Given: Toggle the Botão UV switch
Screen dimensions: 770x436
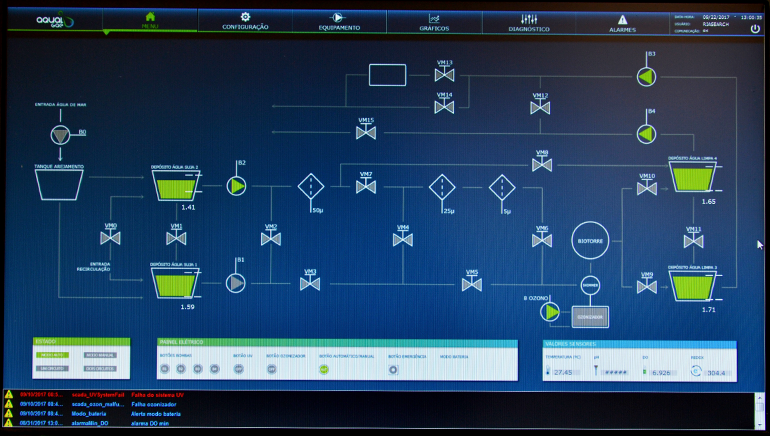Looking at the screenshot, I should click(239, 369).
